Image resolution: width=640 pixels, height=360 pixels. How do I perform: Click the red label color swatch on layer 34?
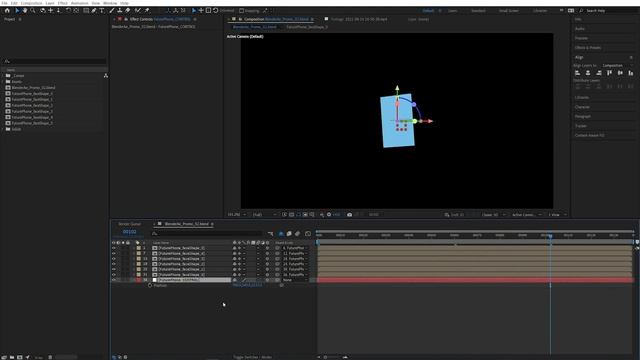[139, 280]
